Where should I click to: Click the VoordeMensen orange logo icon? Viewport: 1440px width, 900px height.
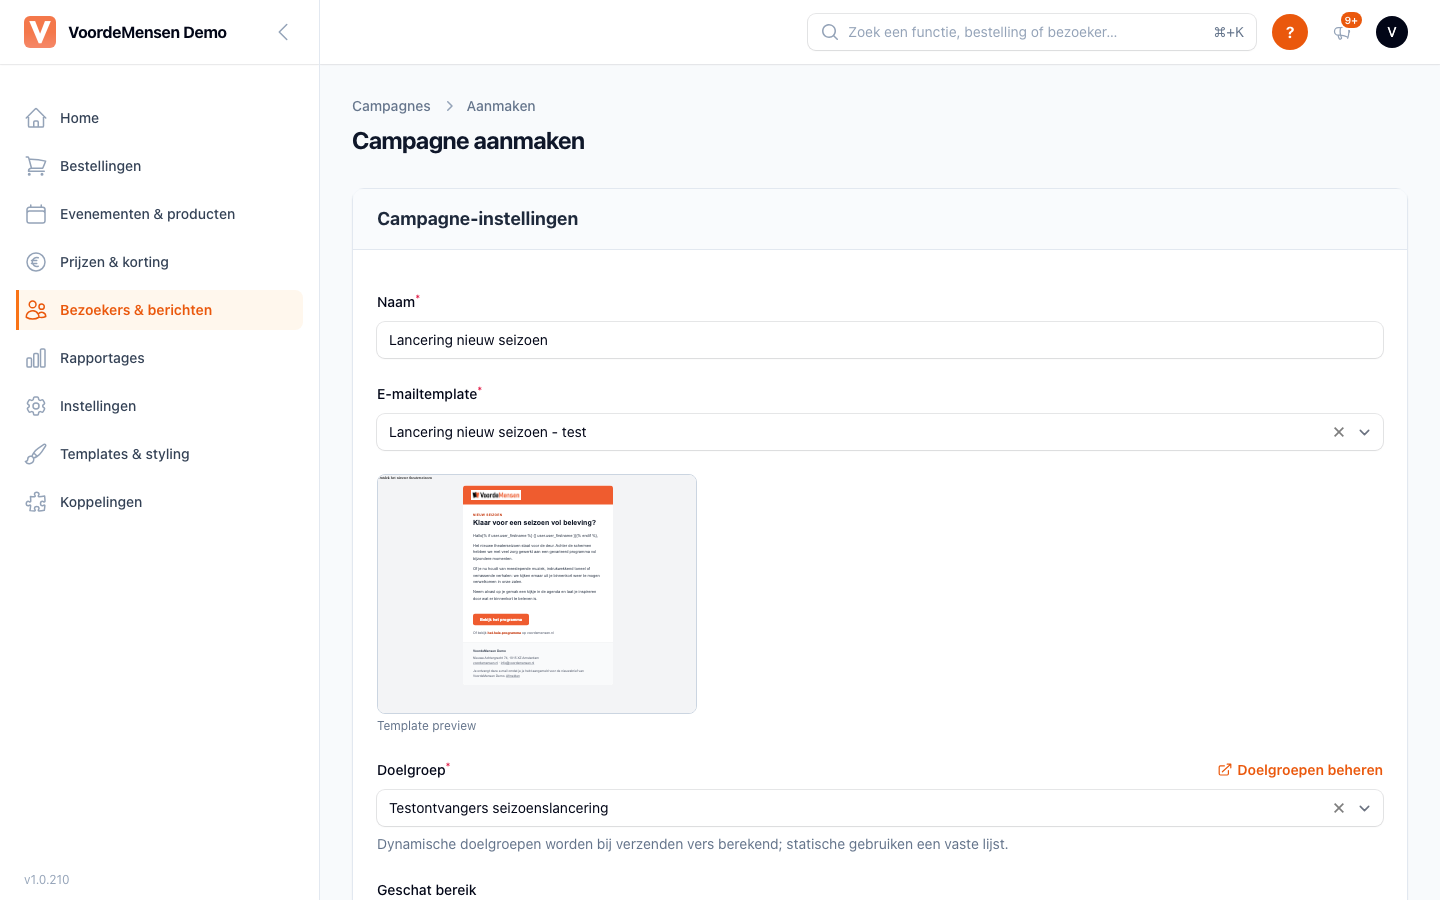[40, 32]
